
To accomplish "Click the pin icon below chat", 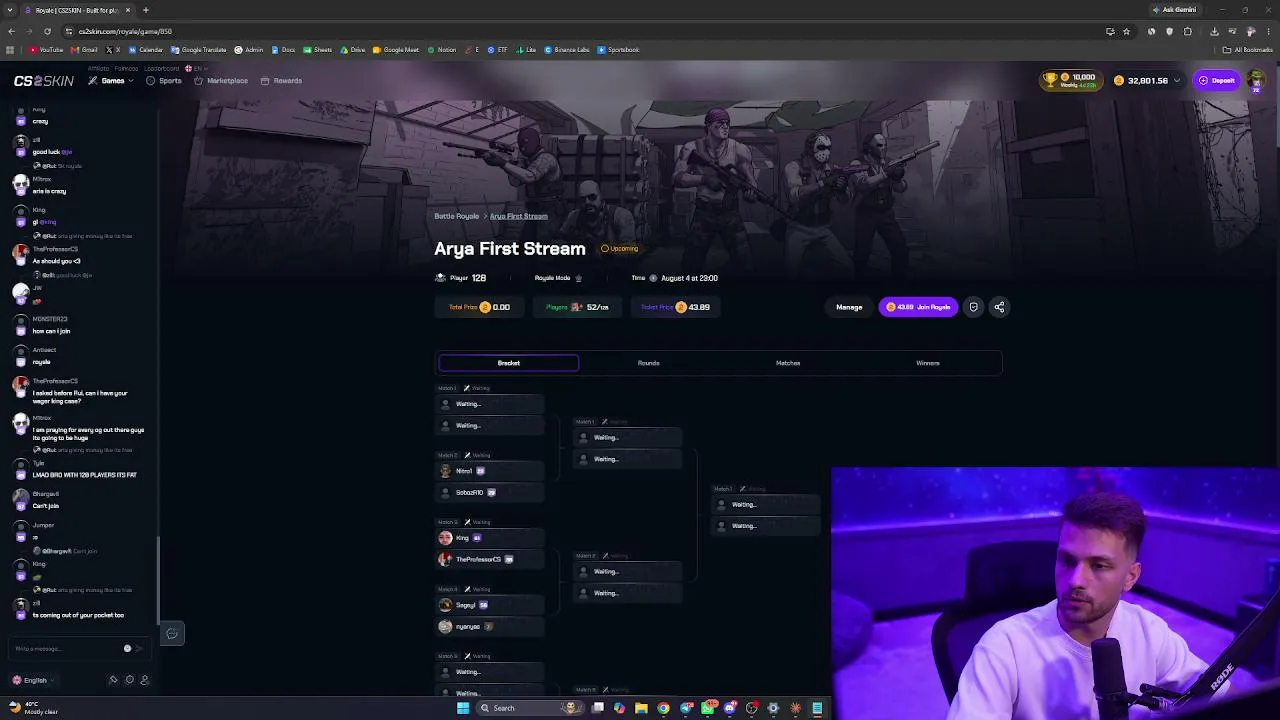I will pos(113,680).
